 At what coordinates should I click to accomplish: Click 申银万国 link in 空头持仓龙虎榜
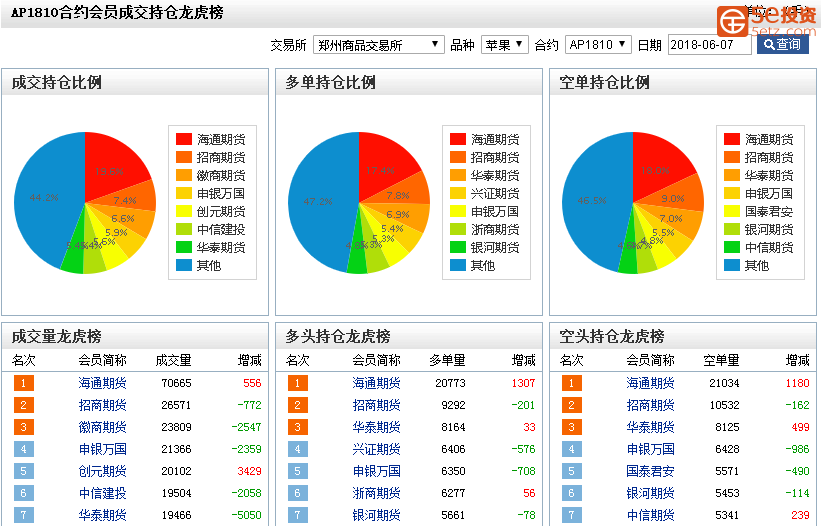650,449
